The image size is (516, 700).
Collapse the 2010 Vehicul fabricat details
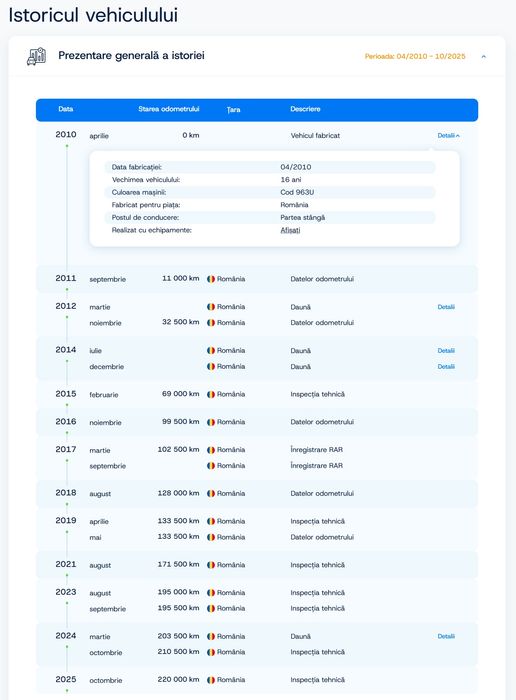coord(449,135)
